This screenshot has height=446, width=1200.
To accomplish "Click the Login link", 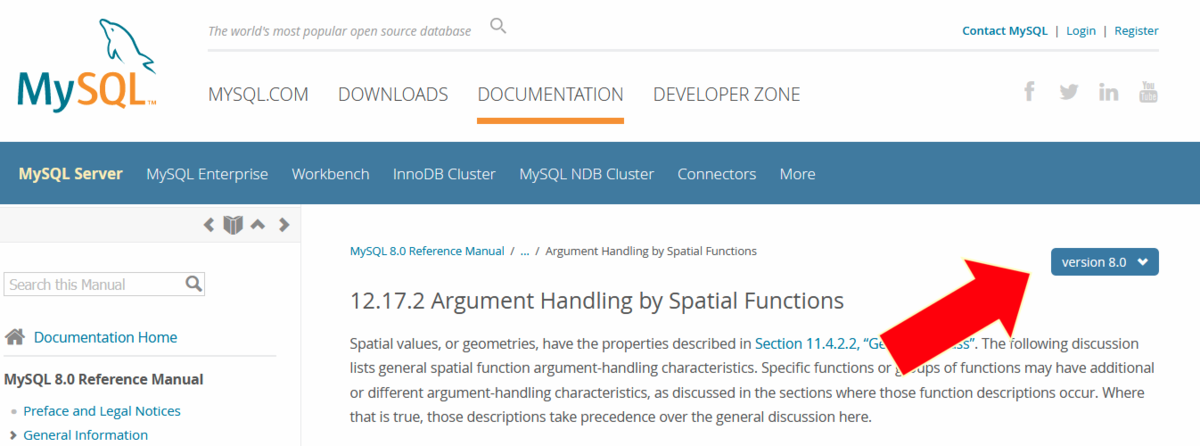I will pyautogui.click(x=1081, y=31).
